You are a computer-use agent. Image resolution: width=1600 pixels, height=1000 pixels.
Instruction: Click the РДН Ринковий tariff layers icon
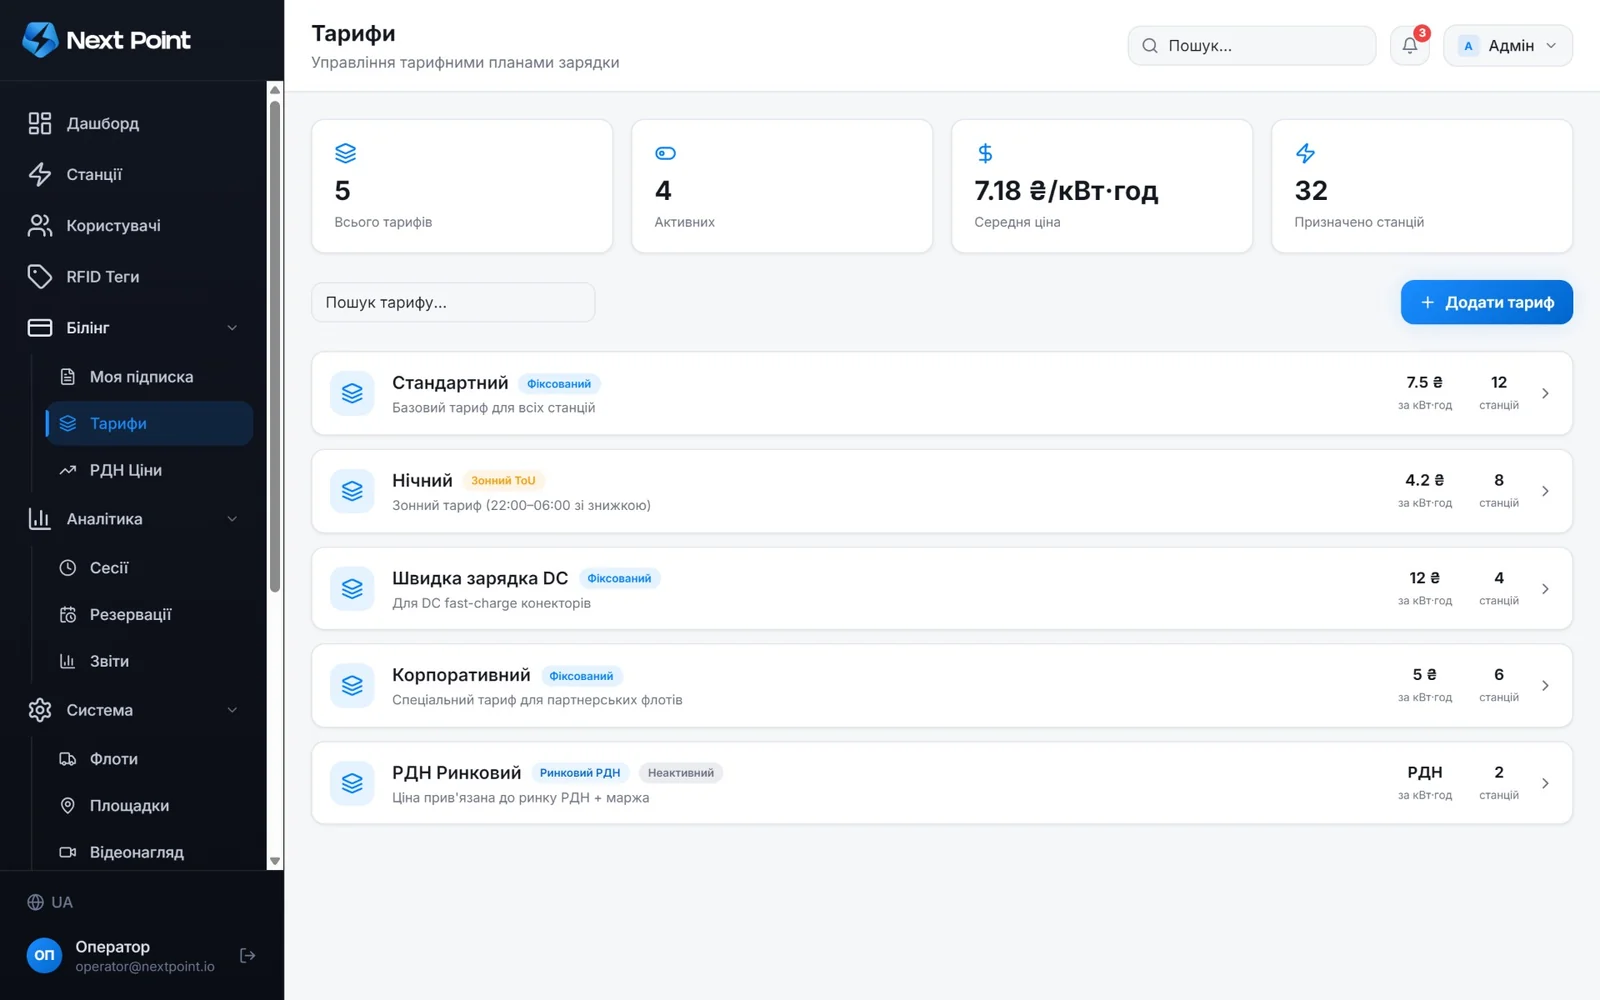[352, 783]
